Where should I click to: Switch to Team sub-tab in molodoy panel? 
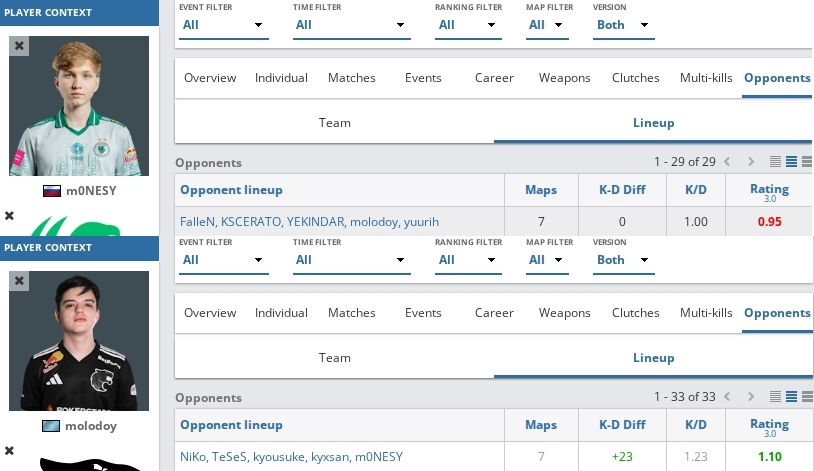coord(335,358)
